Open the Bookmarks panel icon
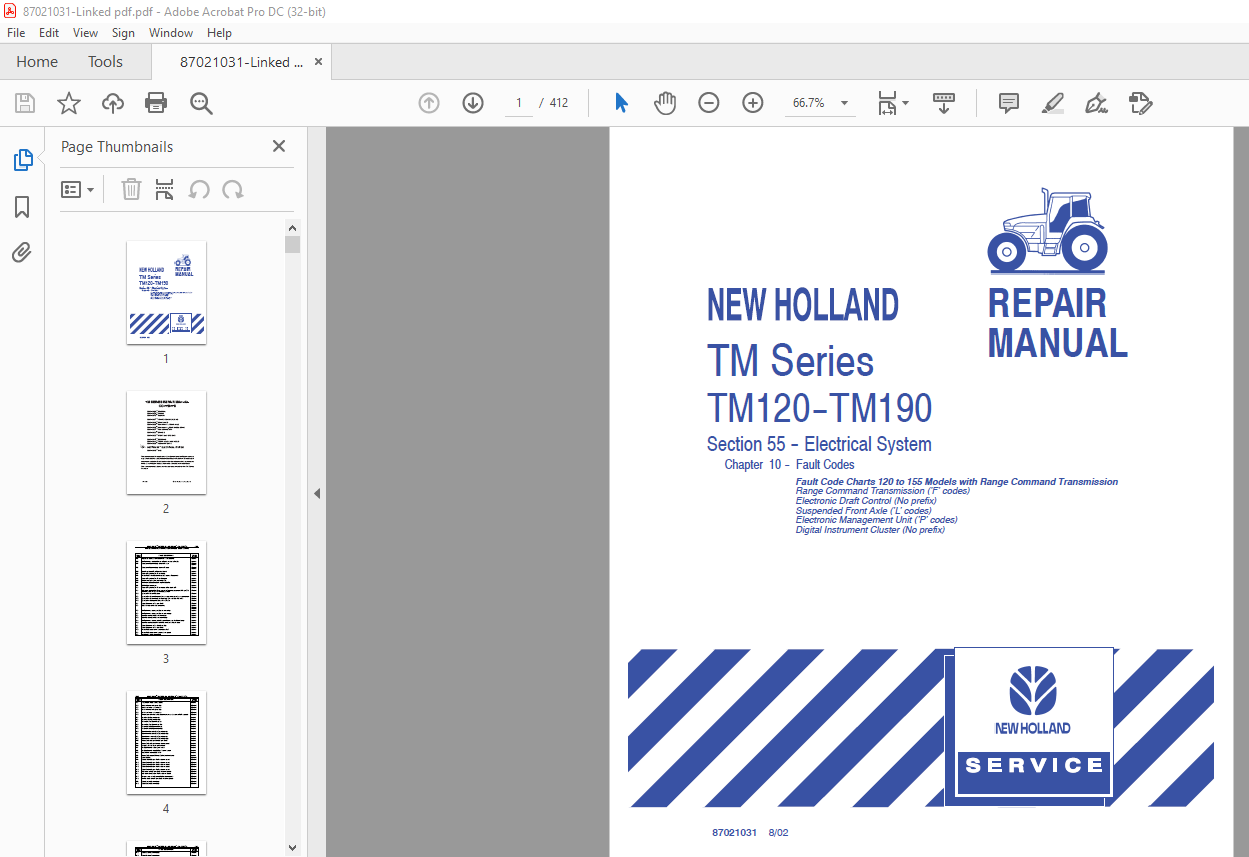This screenshot has height=857, width=1249. [x=22, y=207]
